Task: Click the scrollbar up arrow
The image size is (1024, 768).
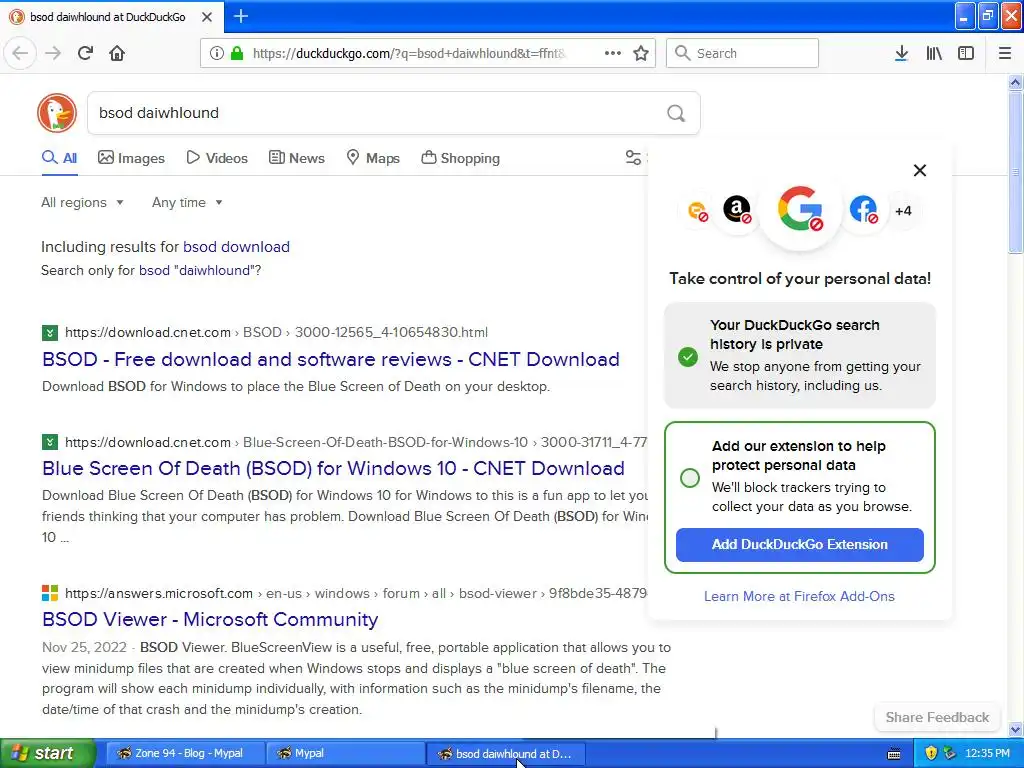Action: (x=1015, y=82)
